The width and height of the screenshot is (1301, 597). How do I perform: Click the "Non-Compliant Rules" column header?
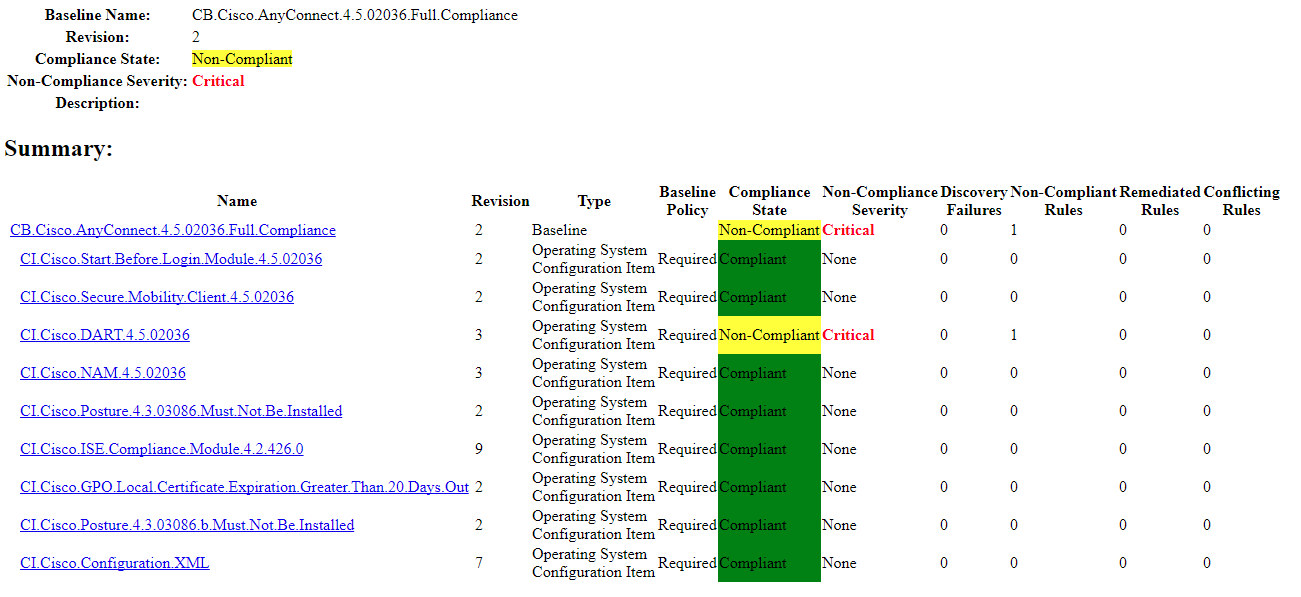tap(1063, 201)
